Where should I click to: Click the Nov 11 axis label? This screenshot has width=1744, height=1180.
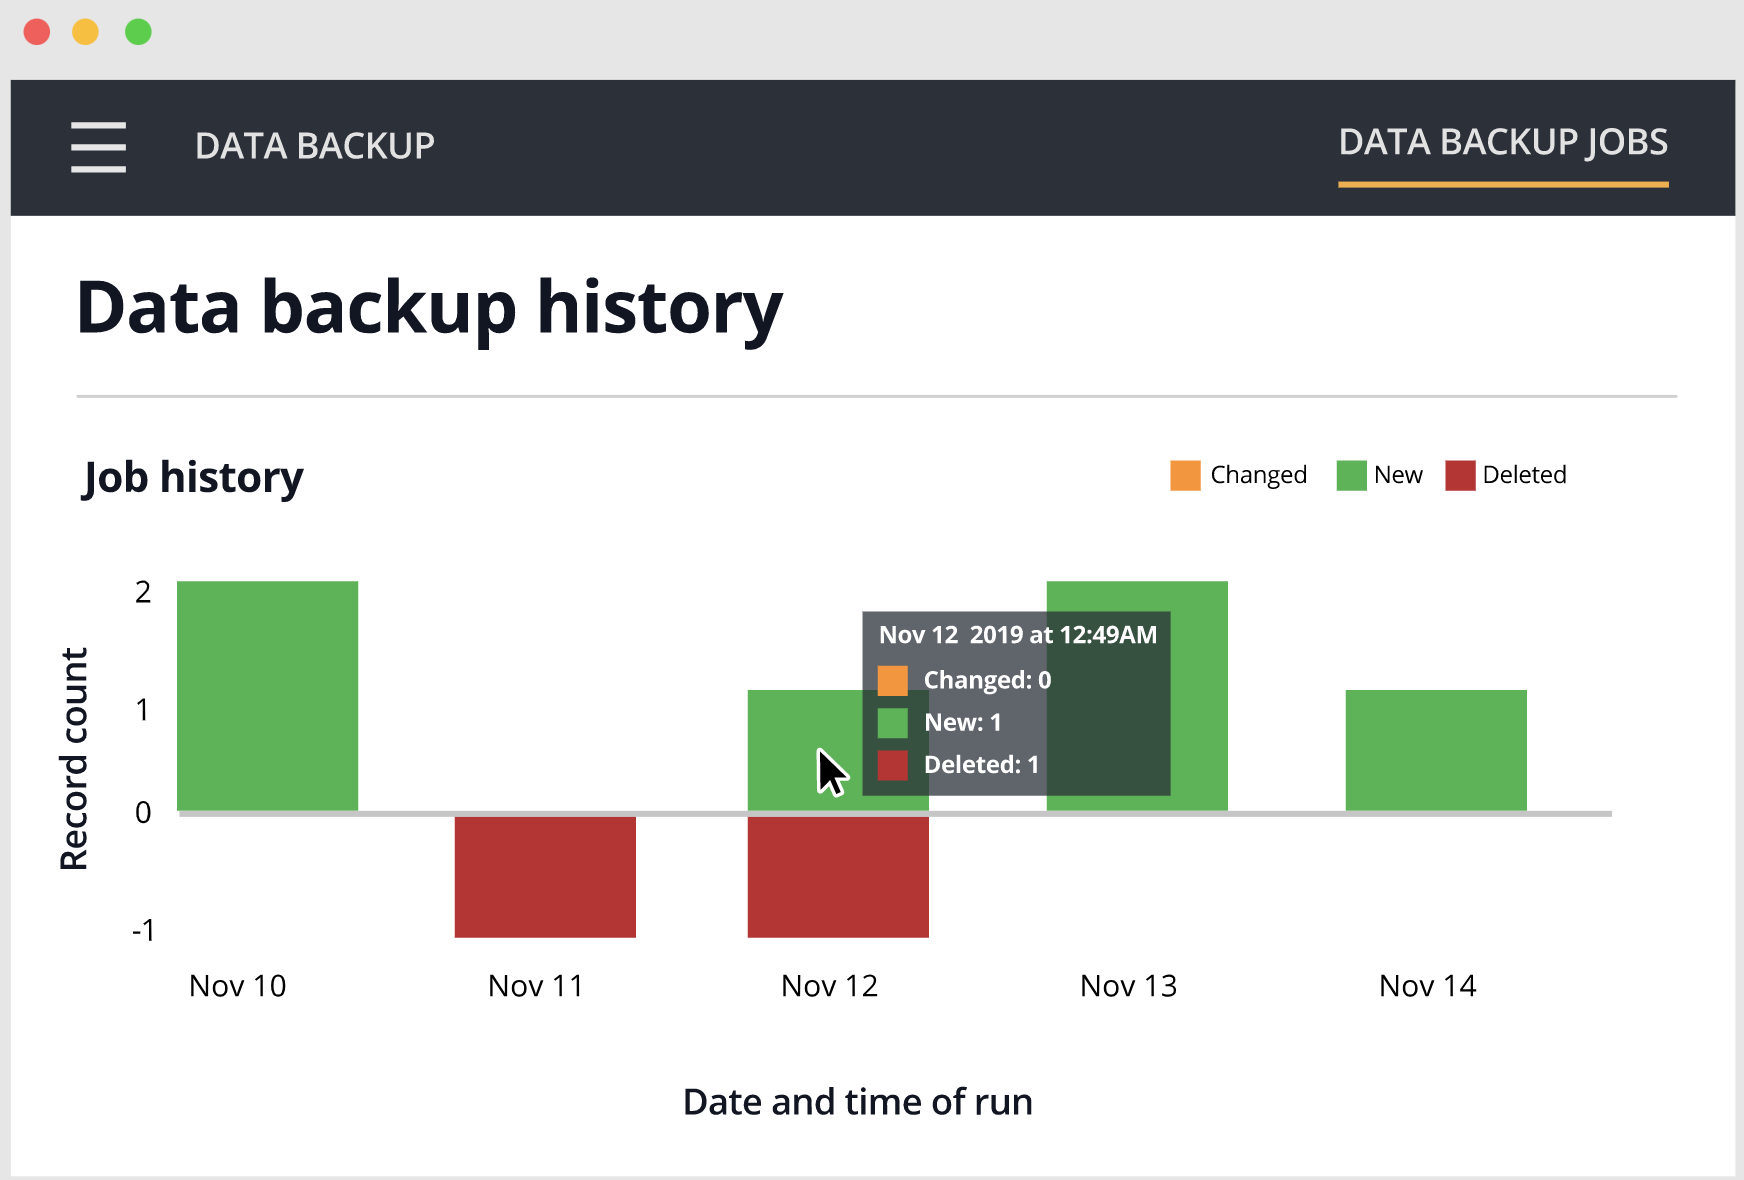[535, 986]
